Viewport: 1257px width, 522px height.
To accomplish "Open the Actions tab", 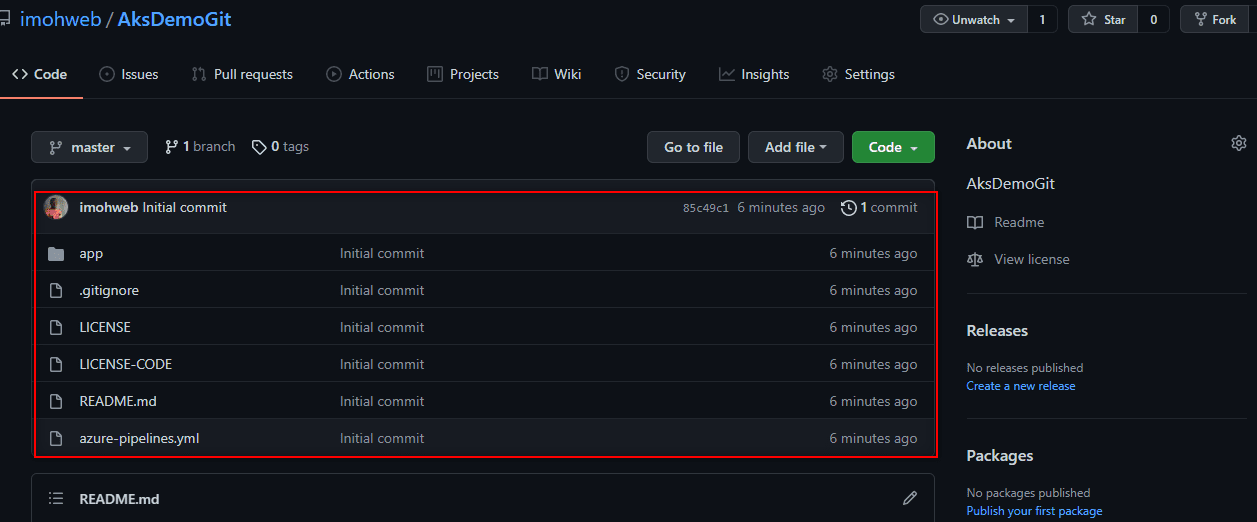I will coord(360,74).
